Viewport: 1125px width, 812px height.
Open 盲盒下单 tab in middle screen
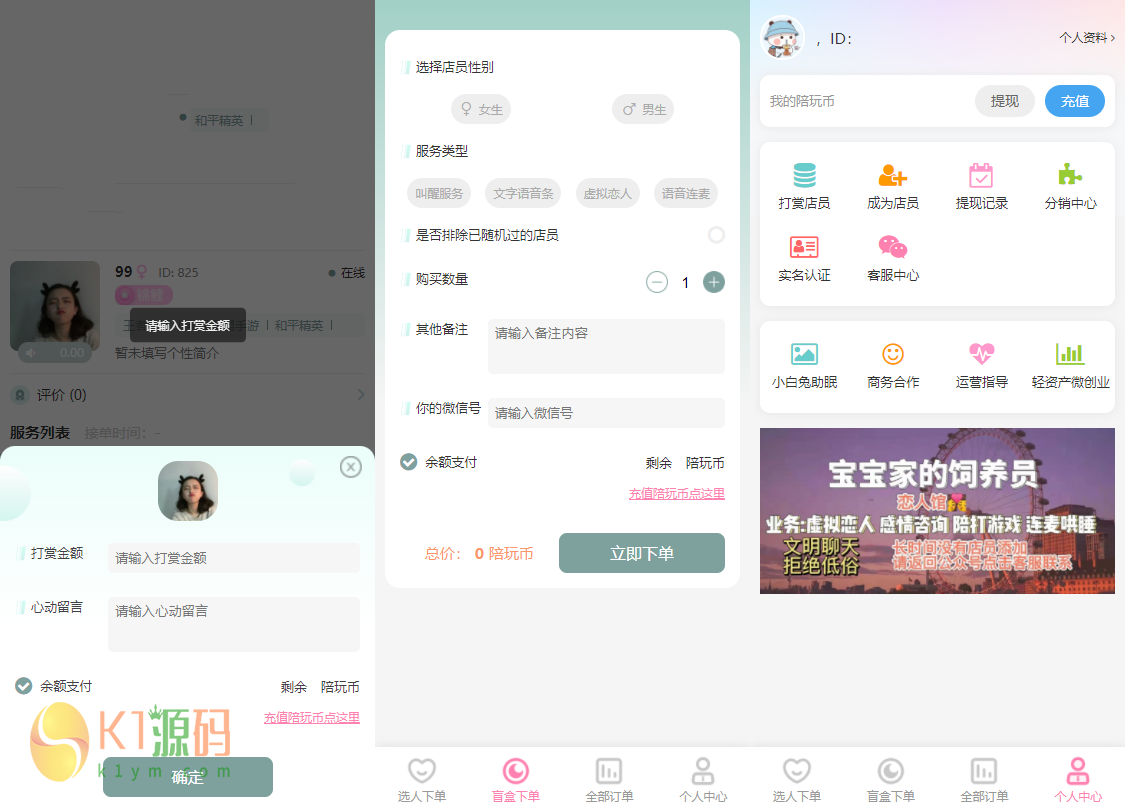515,780
